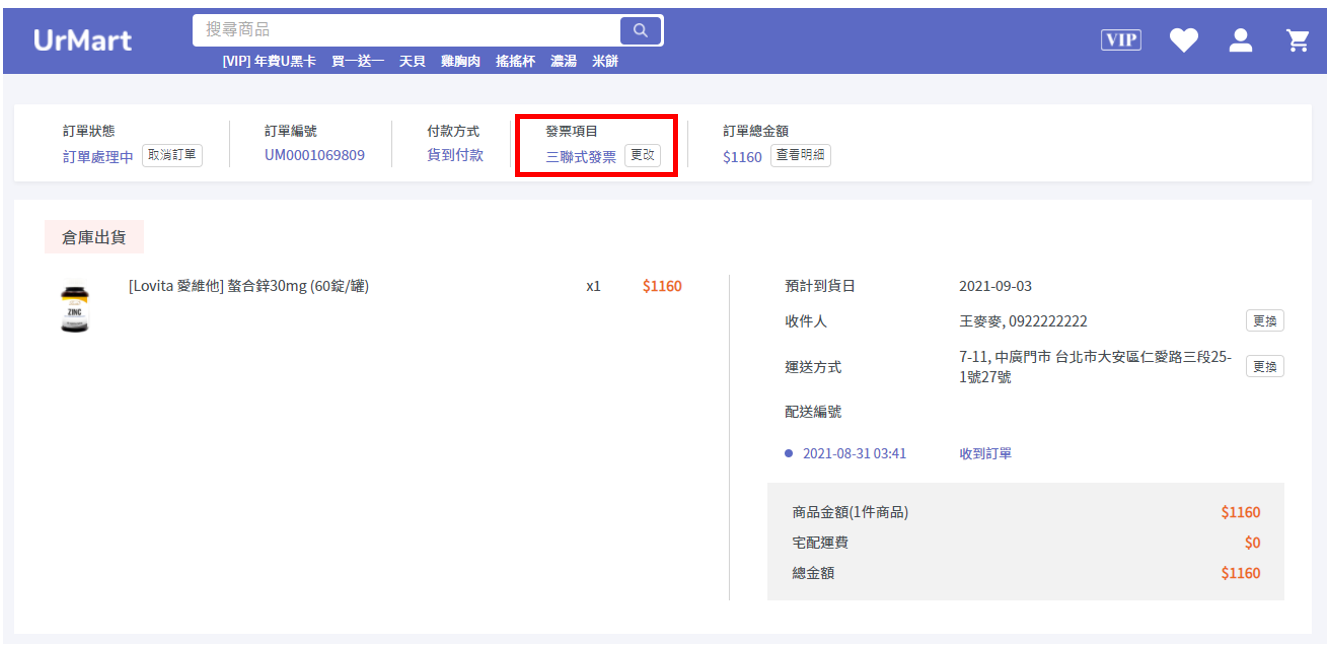Click the Lovita zinc product thumbnail

point(74,309)
